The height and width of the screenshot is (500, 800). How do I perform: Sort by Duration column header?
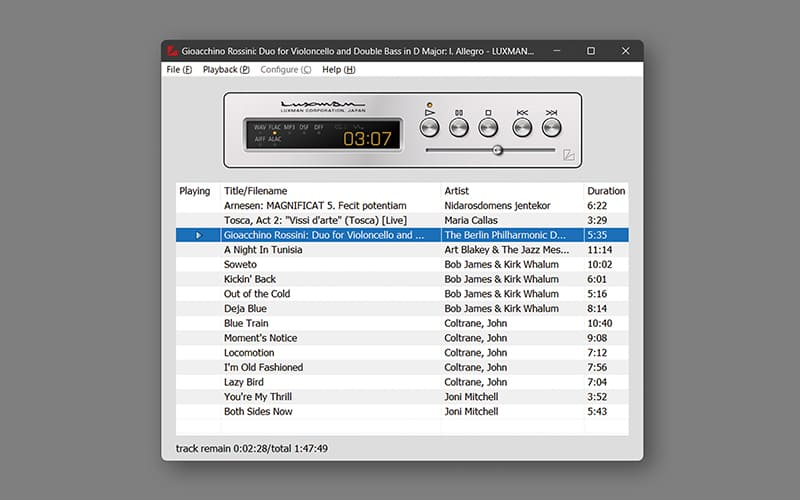606,191
